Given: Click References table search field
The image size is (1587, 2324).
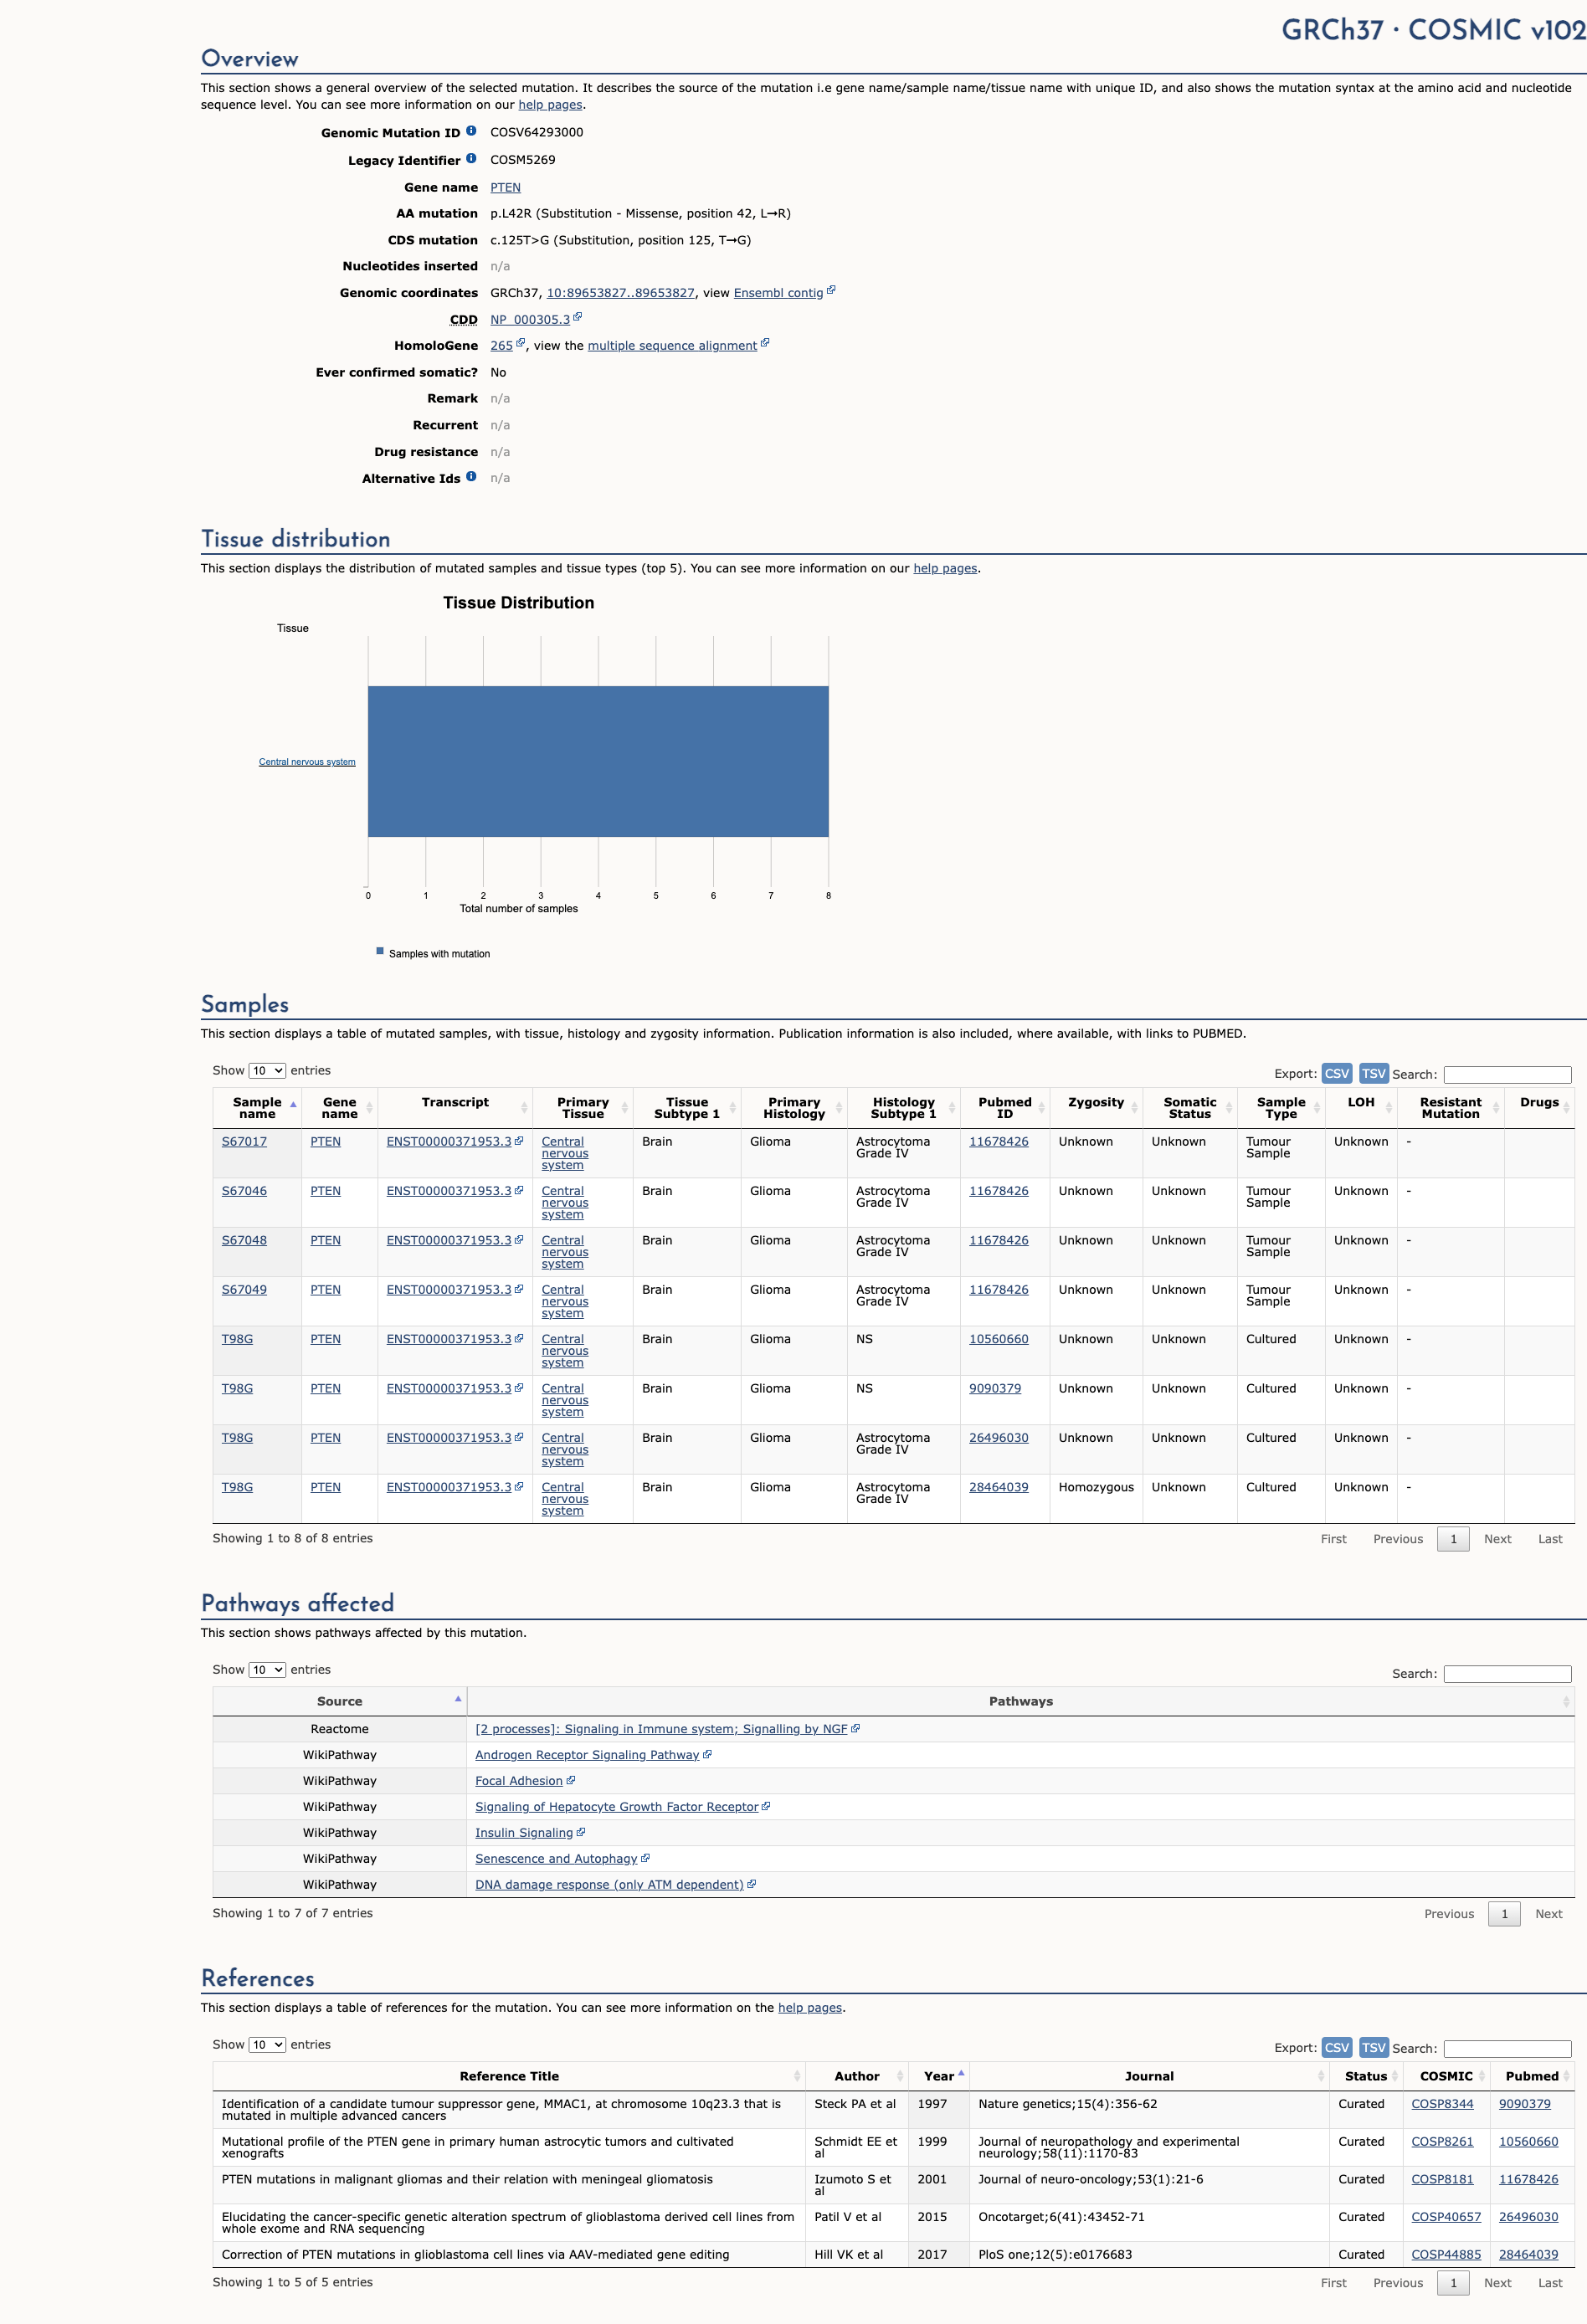Looking at the screenshot, I should pyautogui.click(x=1508, y=2048).
